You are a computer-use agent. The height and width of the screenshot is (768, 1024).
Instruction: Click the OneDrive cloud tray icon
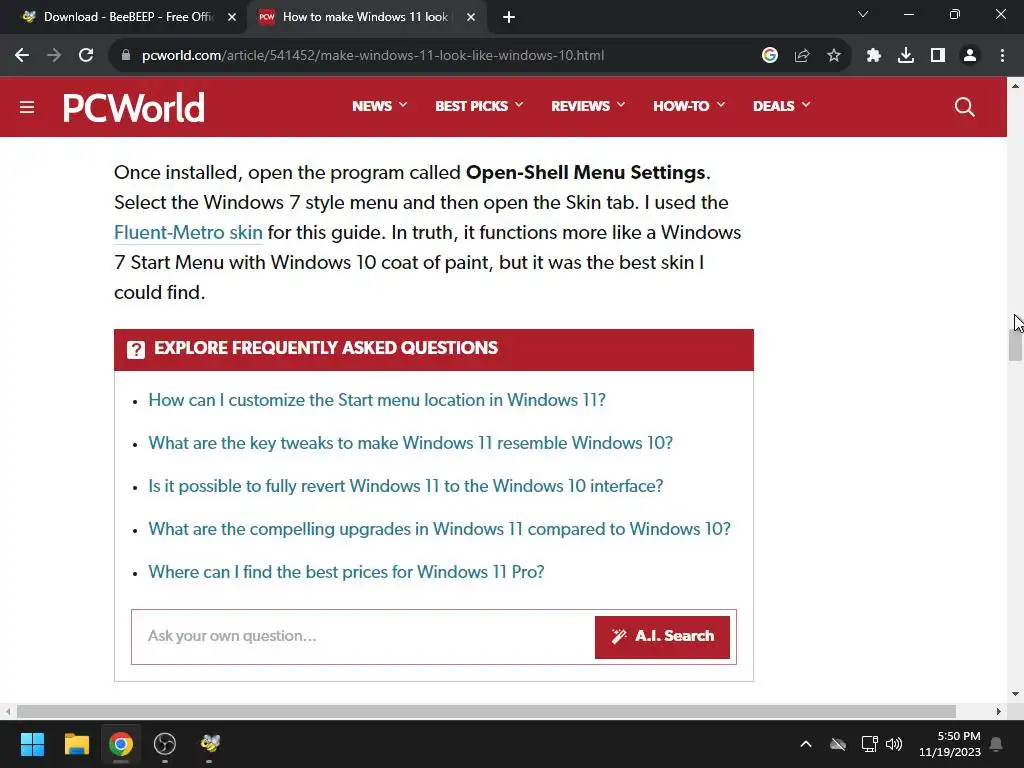[838, 744]
